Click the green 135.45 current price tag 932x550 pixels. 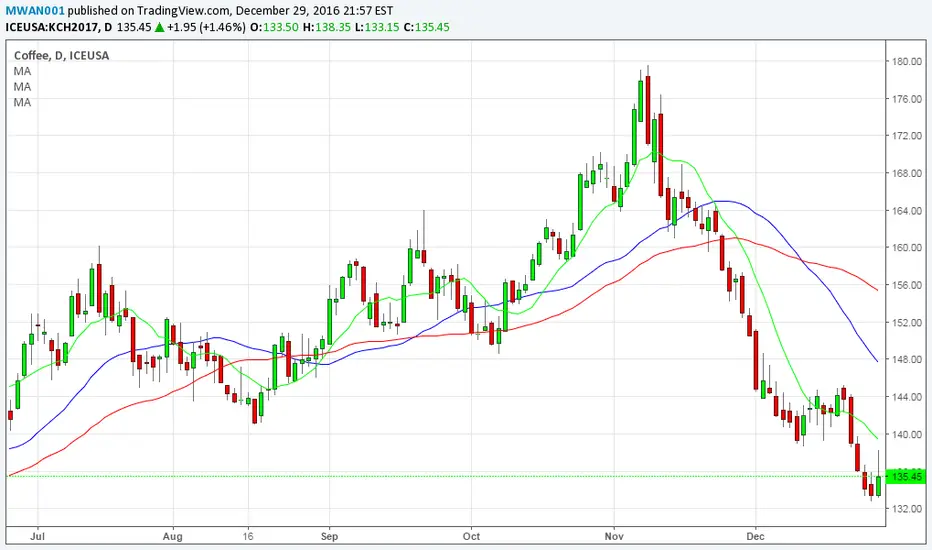[x=906, y=476]
